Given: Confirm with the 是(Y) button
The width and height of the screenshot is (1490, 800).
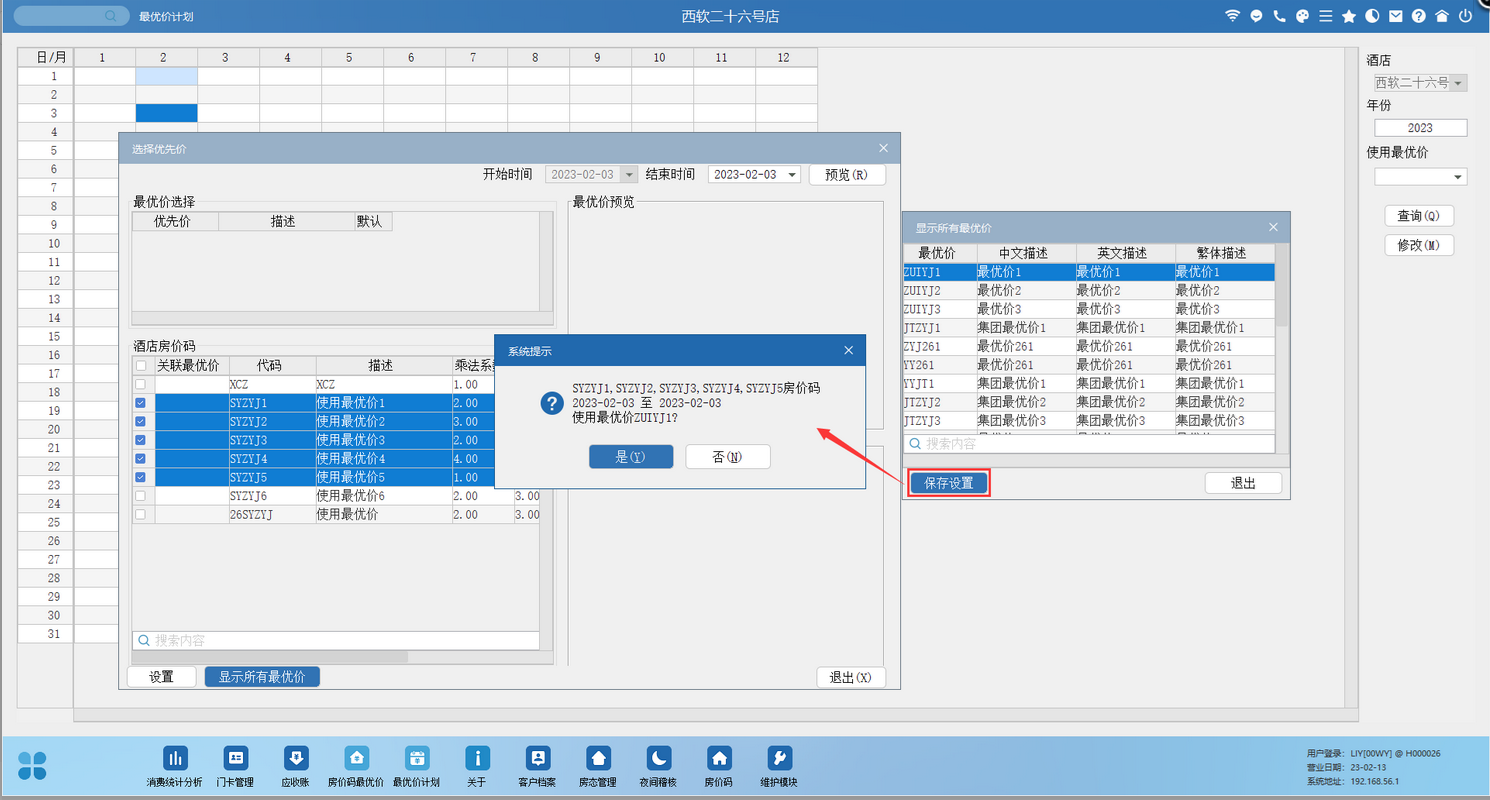Looking at the screenshot, I should [630, 457].
